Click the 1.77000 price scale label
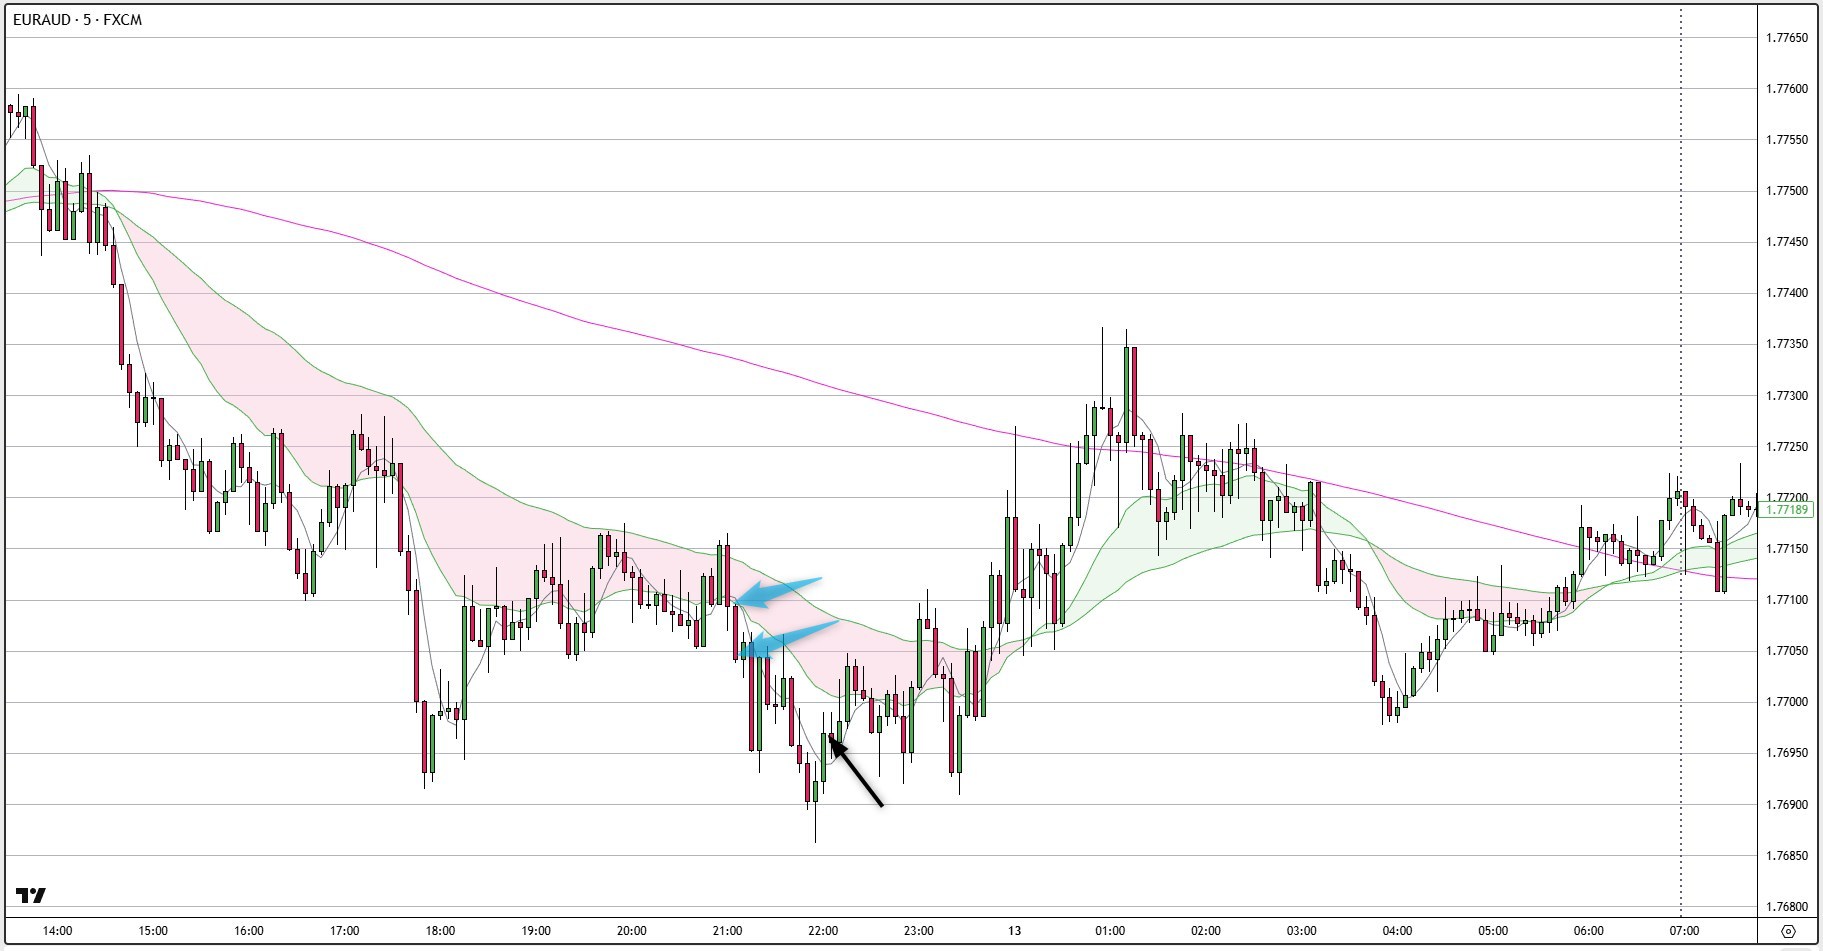Screen dimensions: 1823x951 coord(1787,702)
